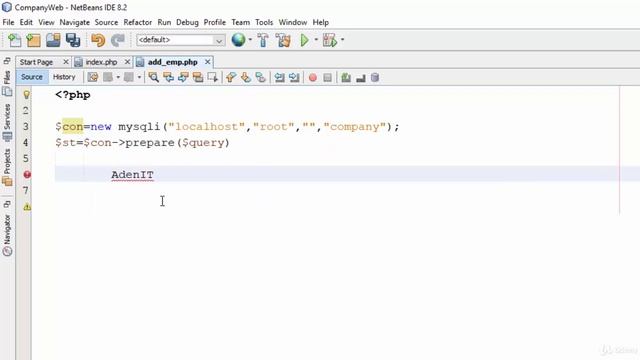Click the Last Edit toolbar icon

click(x=93, y=77)
